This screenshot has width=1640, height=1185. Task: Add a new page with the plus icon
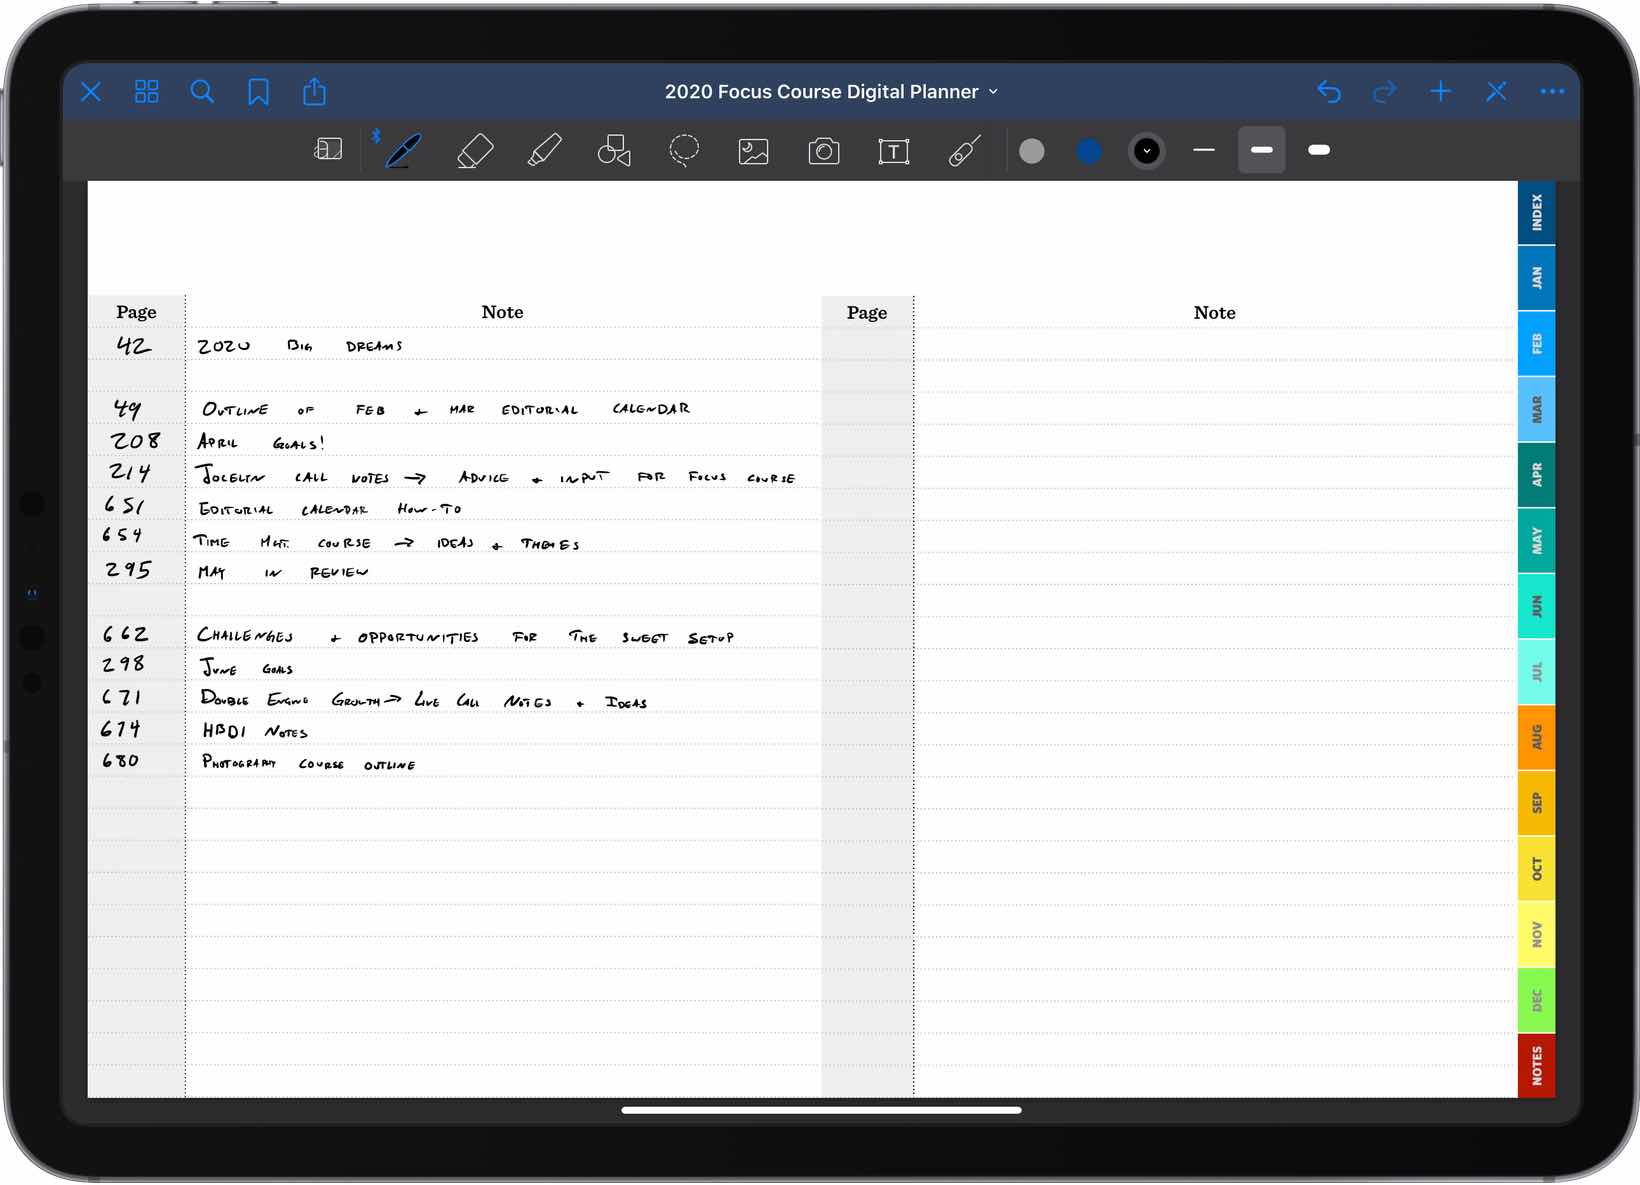tap(1441, 92)
